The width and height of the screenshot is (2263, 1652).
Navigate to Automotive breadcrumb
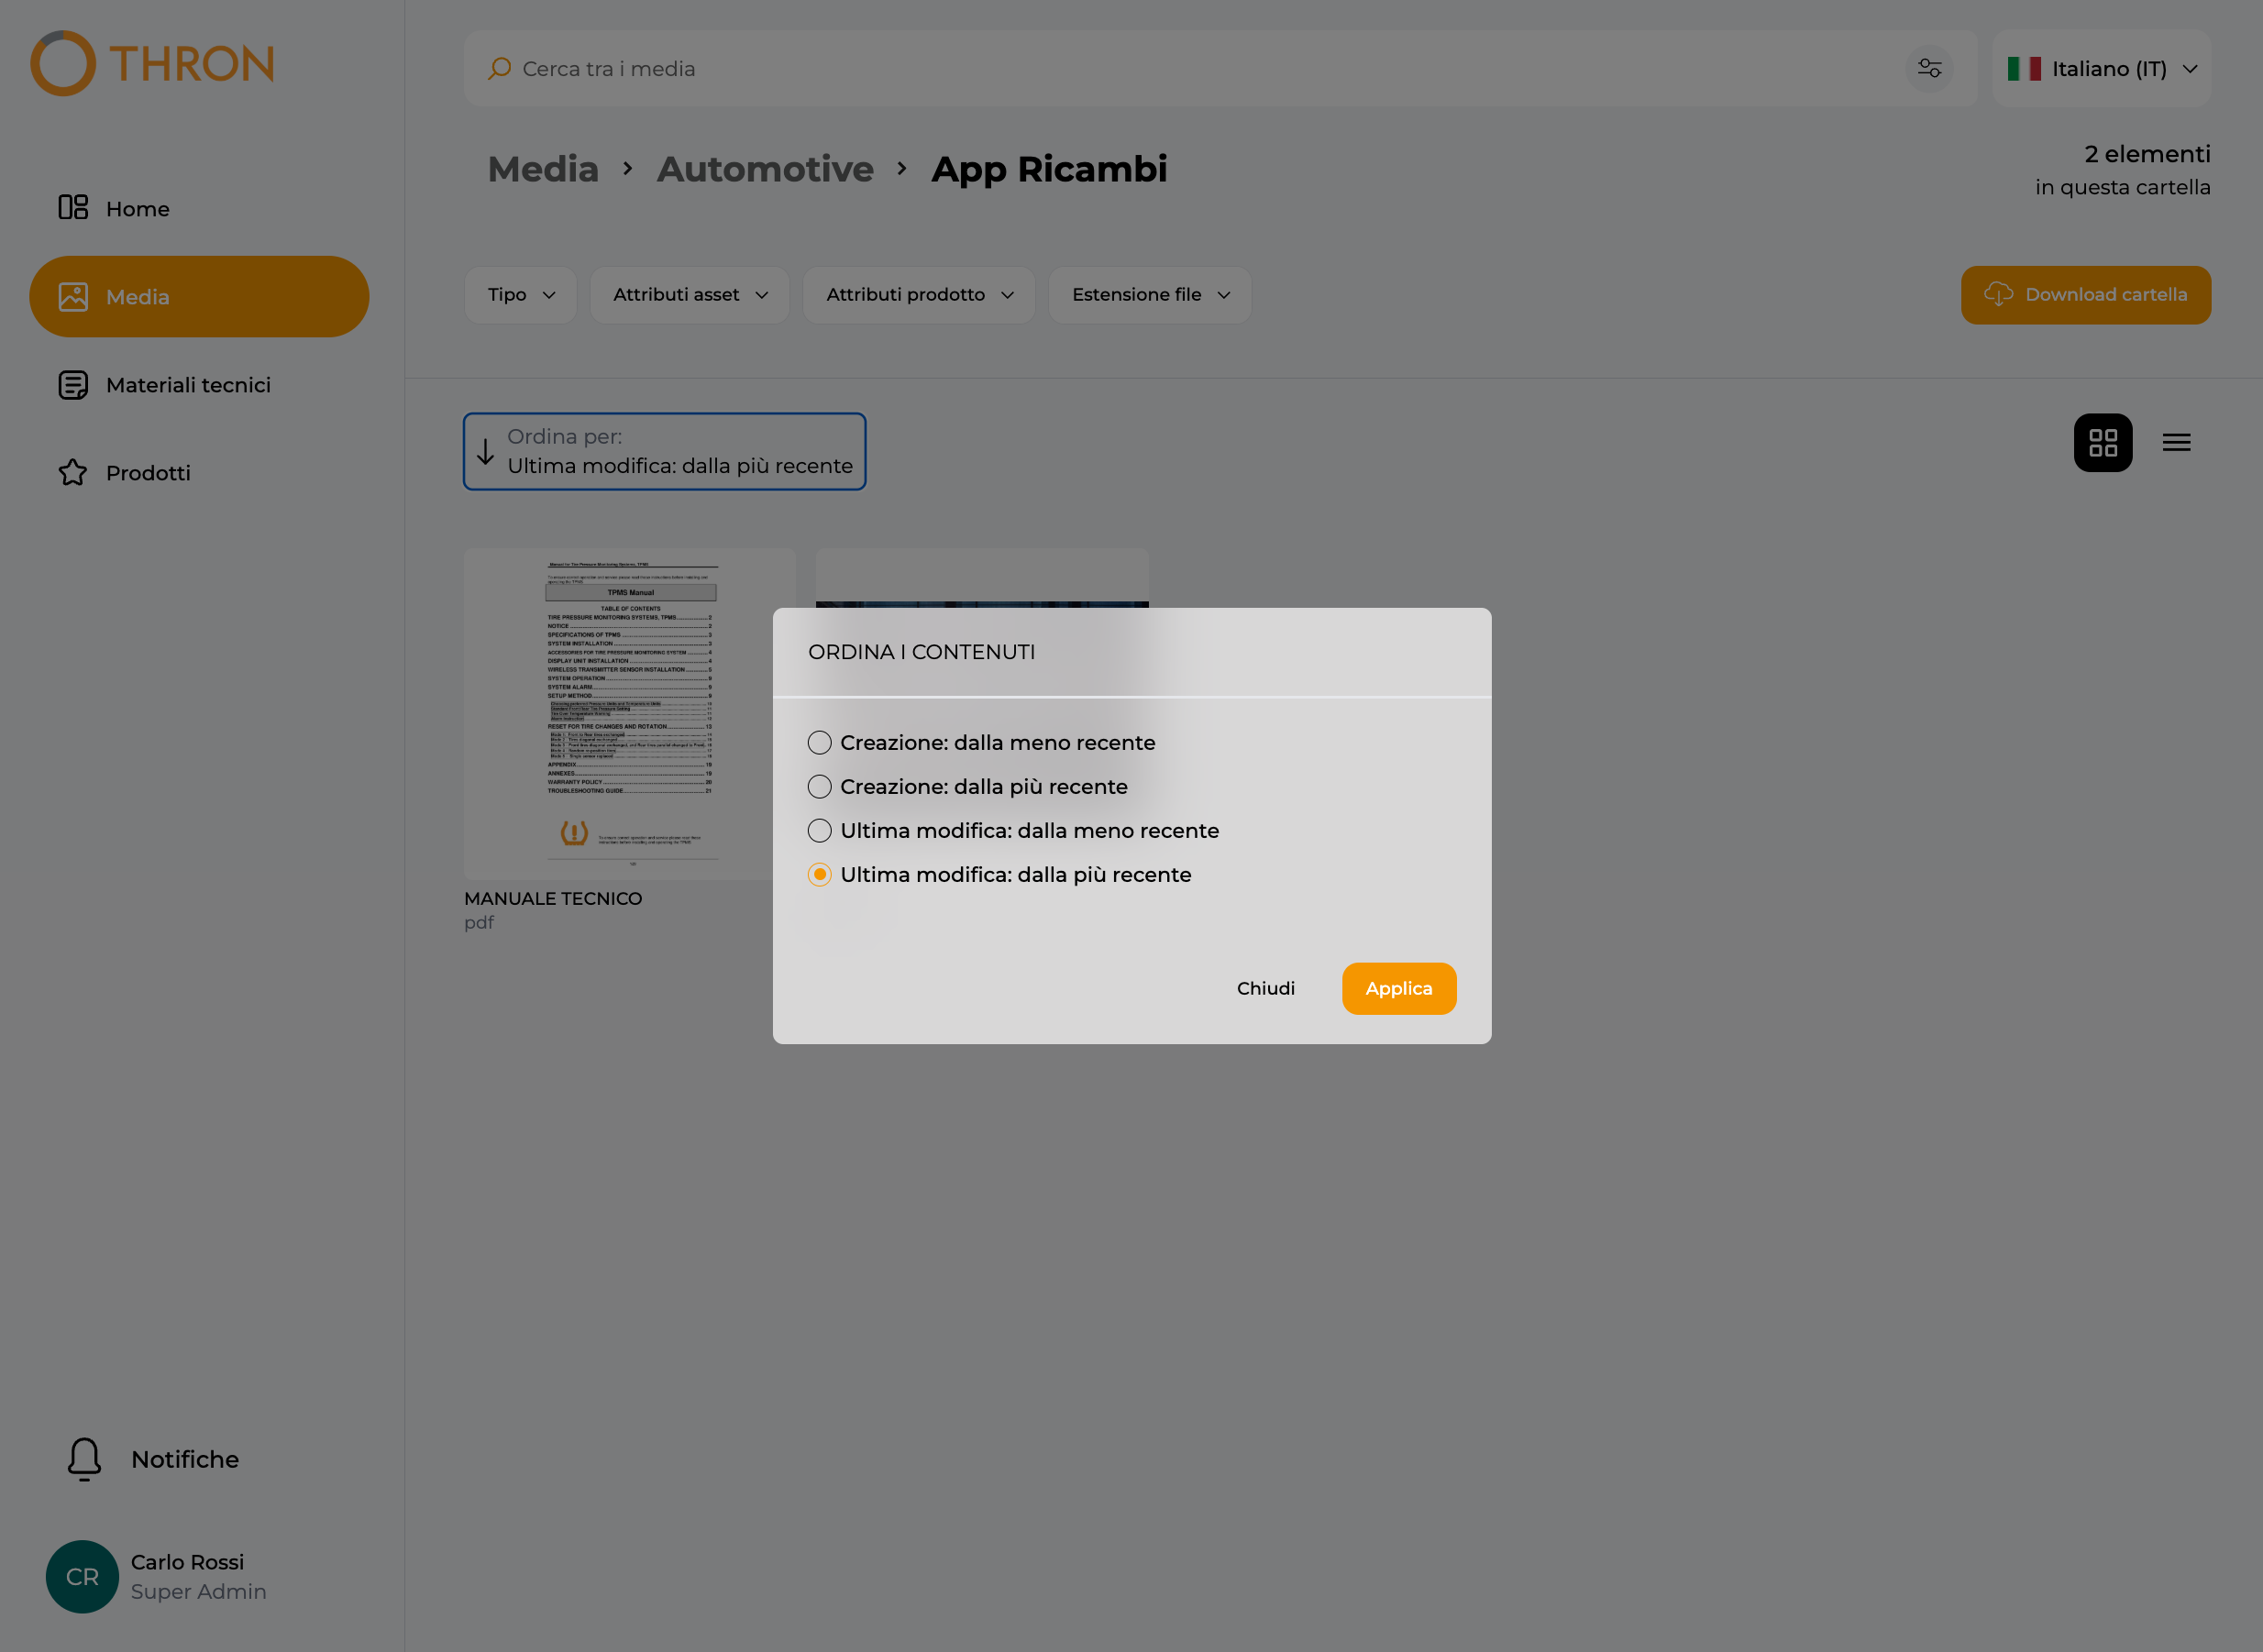765,169
